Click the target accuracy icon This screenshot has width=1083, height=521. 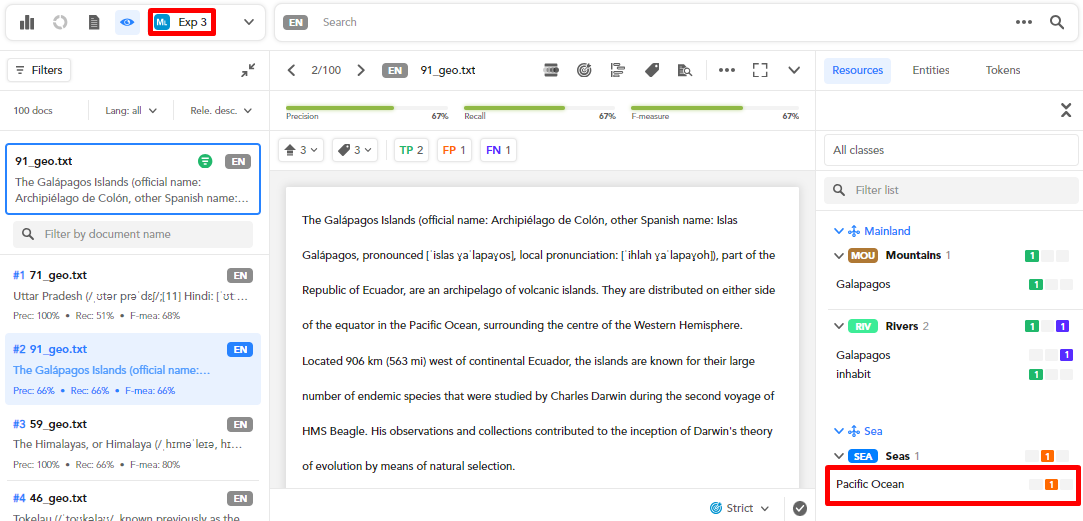584,70
